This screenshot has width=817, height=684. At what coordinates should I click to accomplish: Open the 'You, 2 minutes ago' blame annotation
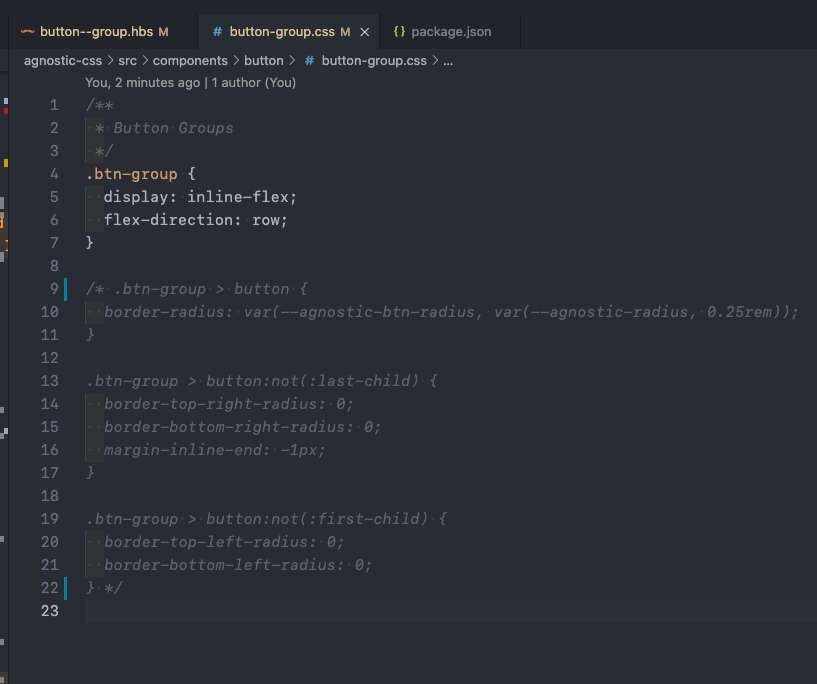pos(190,83)
